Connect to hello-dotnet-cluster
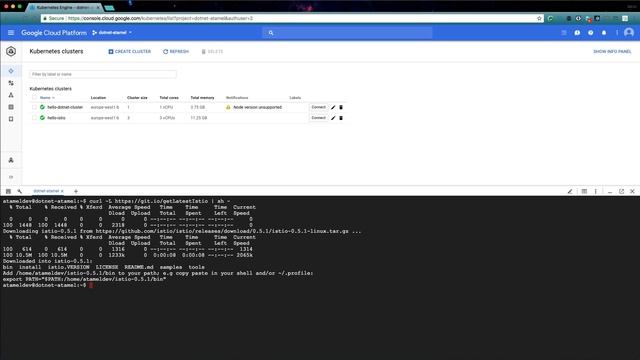 point(318,107)
